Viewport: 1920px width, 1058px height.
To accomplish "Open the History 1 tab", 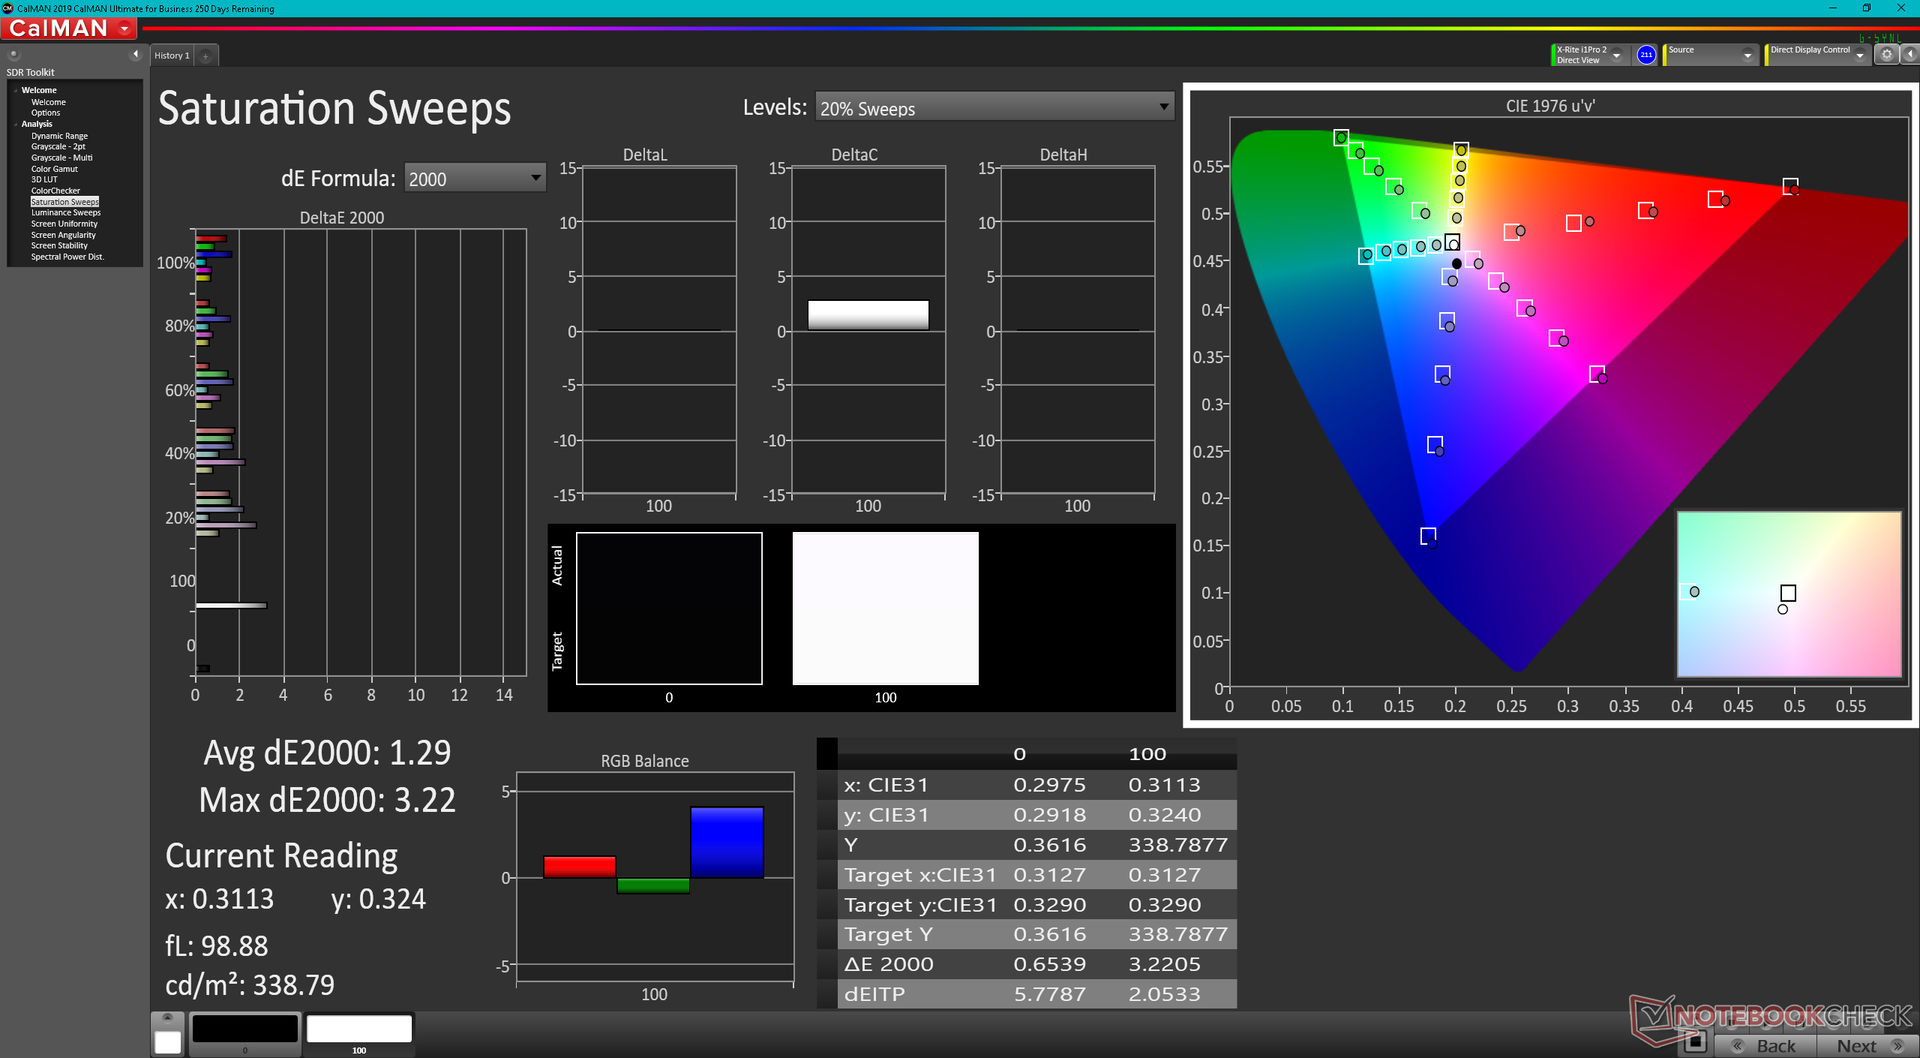I will (171, 56).
